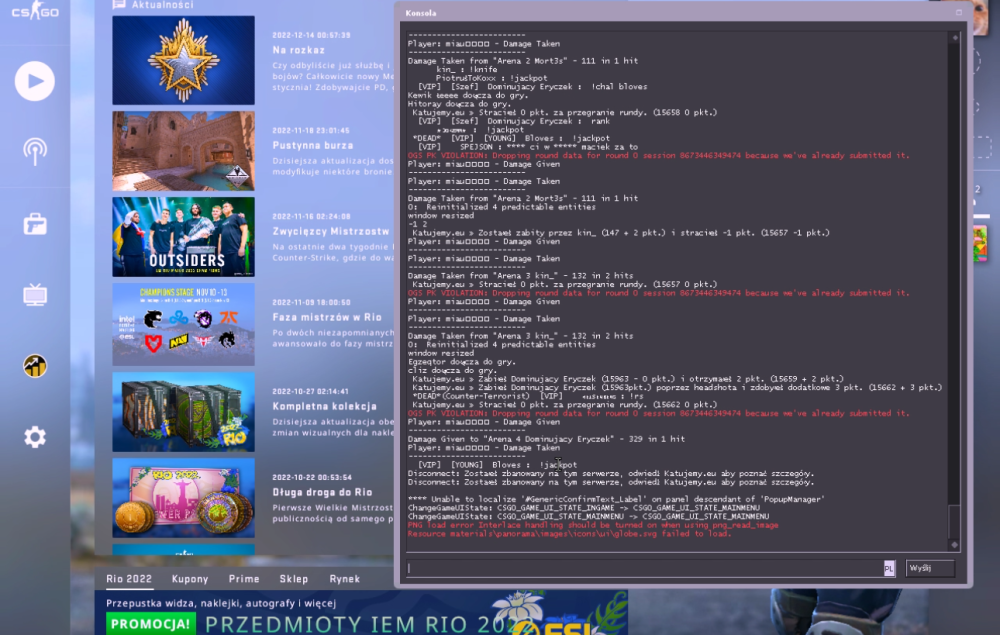Open the Faza mistrzów w Rio headline
The height and width of the screenshot is (635, 1000).
click(327, 317)
